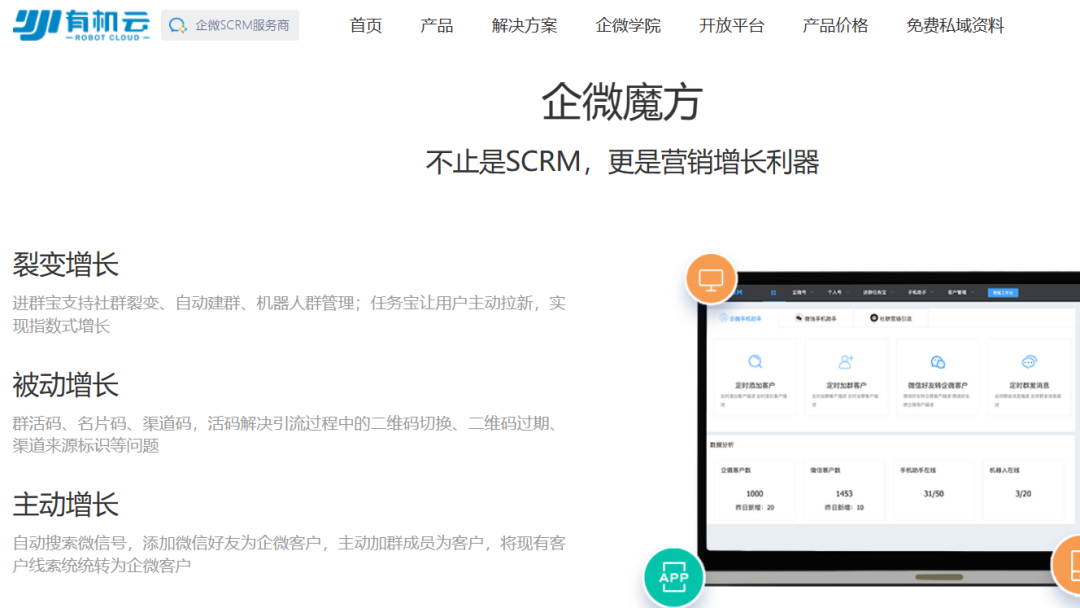Select 产品价格 in the top navigation
Image resolution: width=1080 pixels, height=608 pixels.
835,26
